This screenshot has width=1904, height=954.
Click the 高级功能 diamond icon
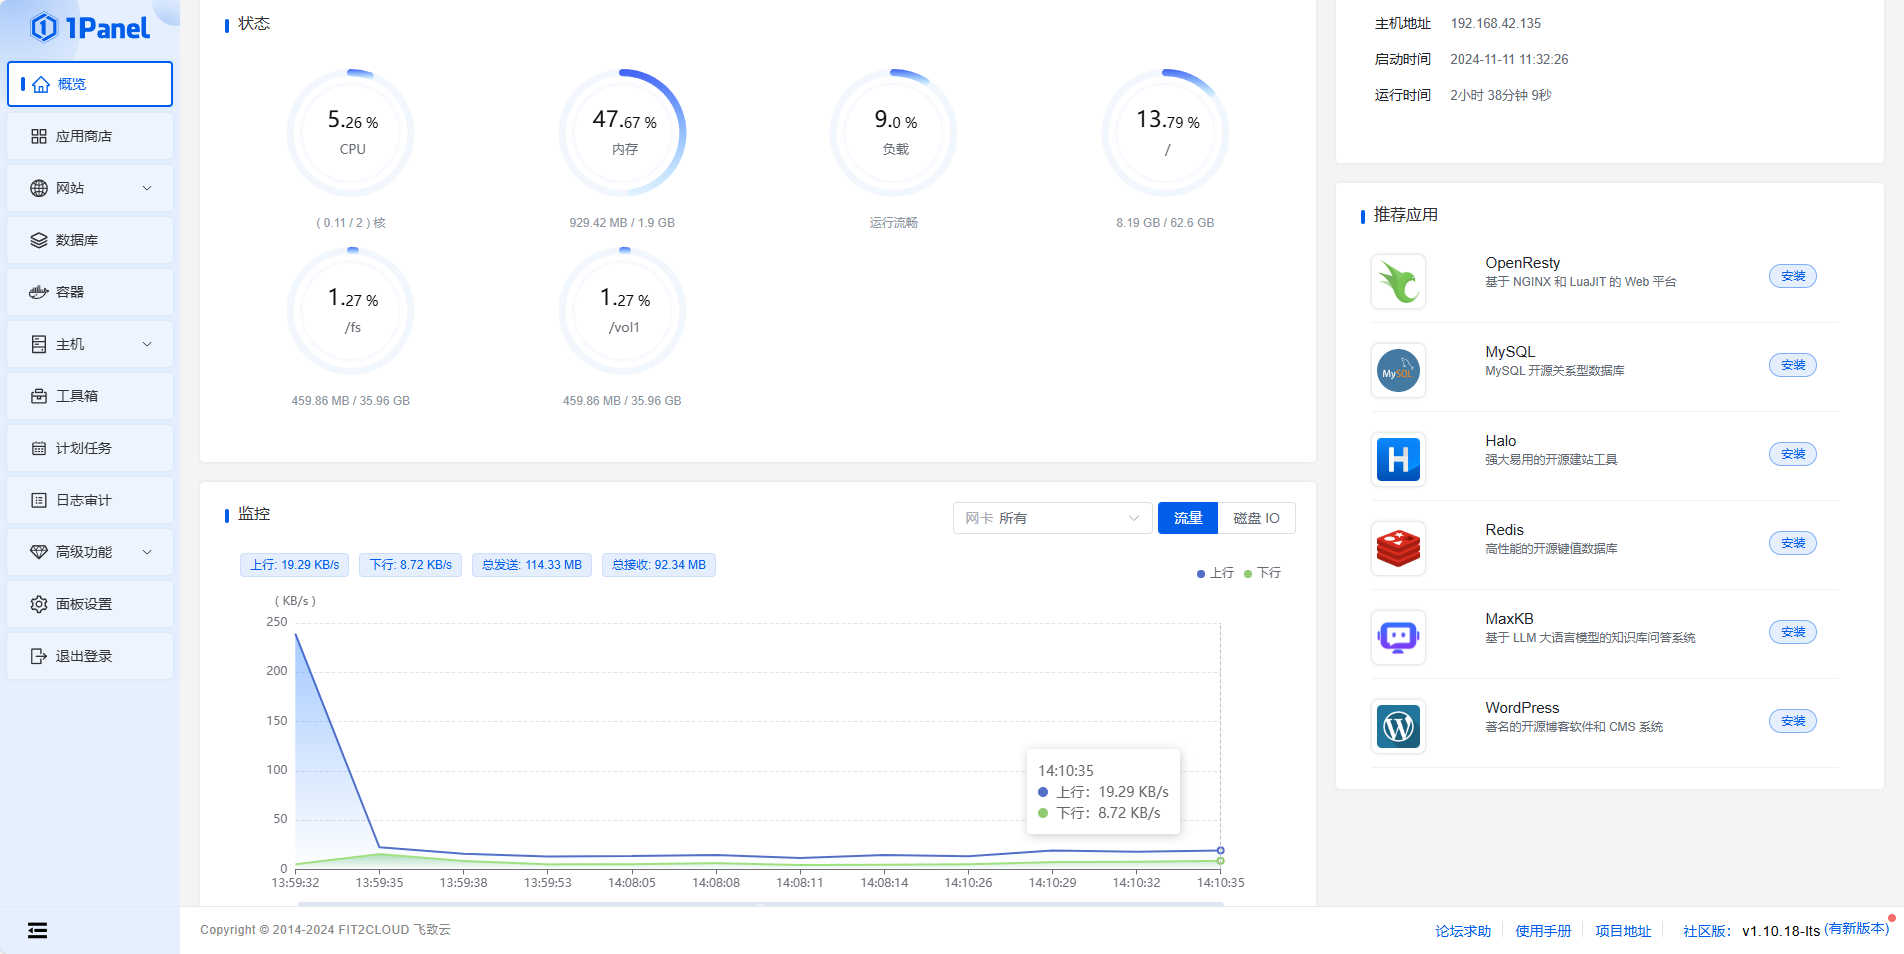point(39,552)
